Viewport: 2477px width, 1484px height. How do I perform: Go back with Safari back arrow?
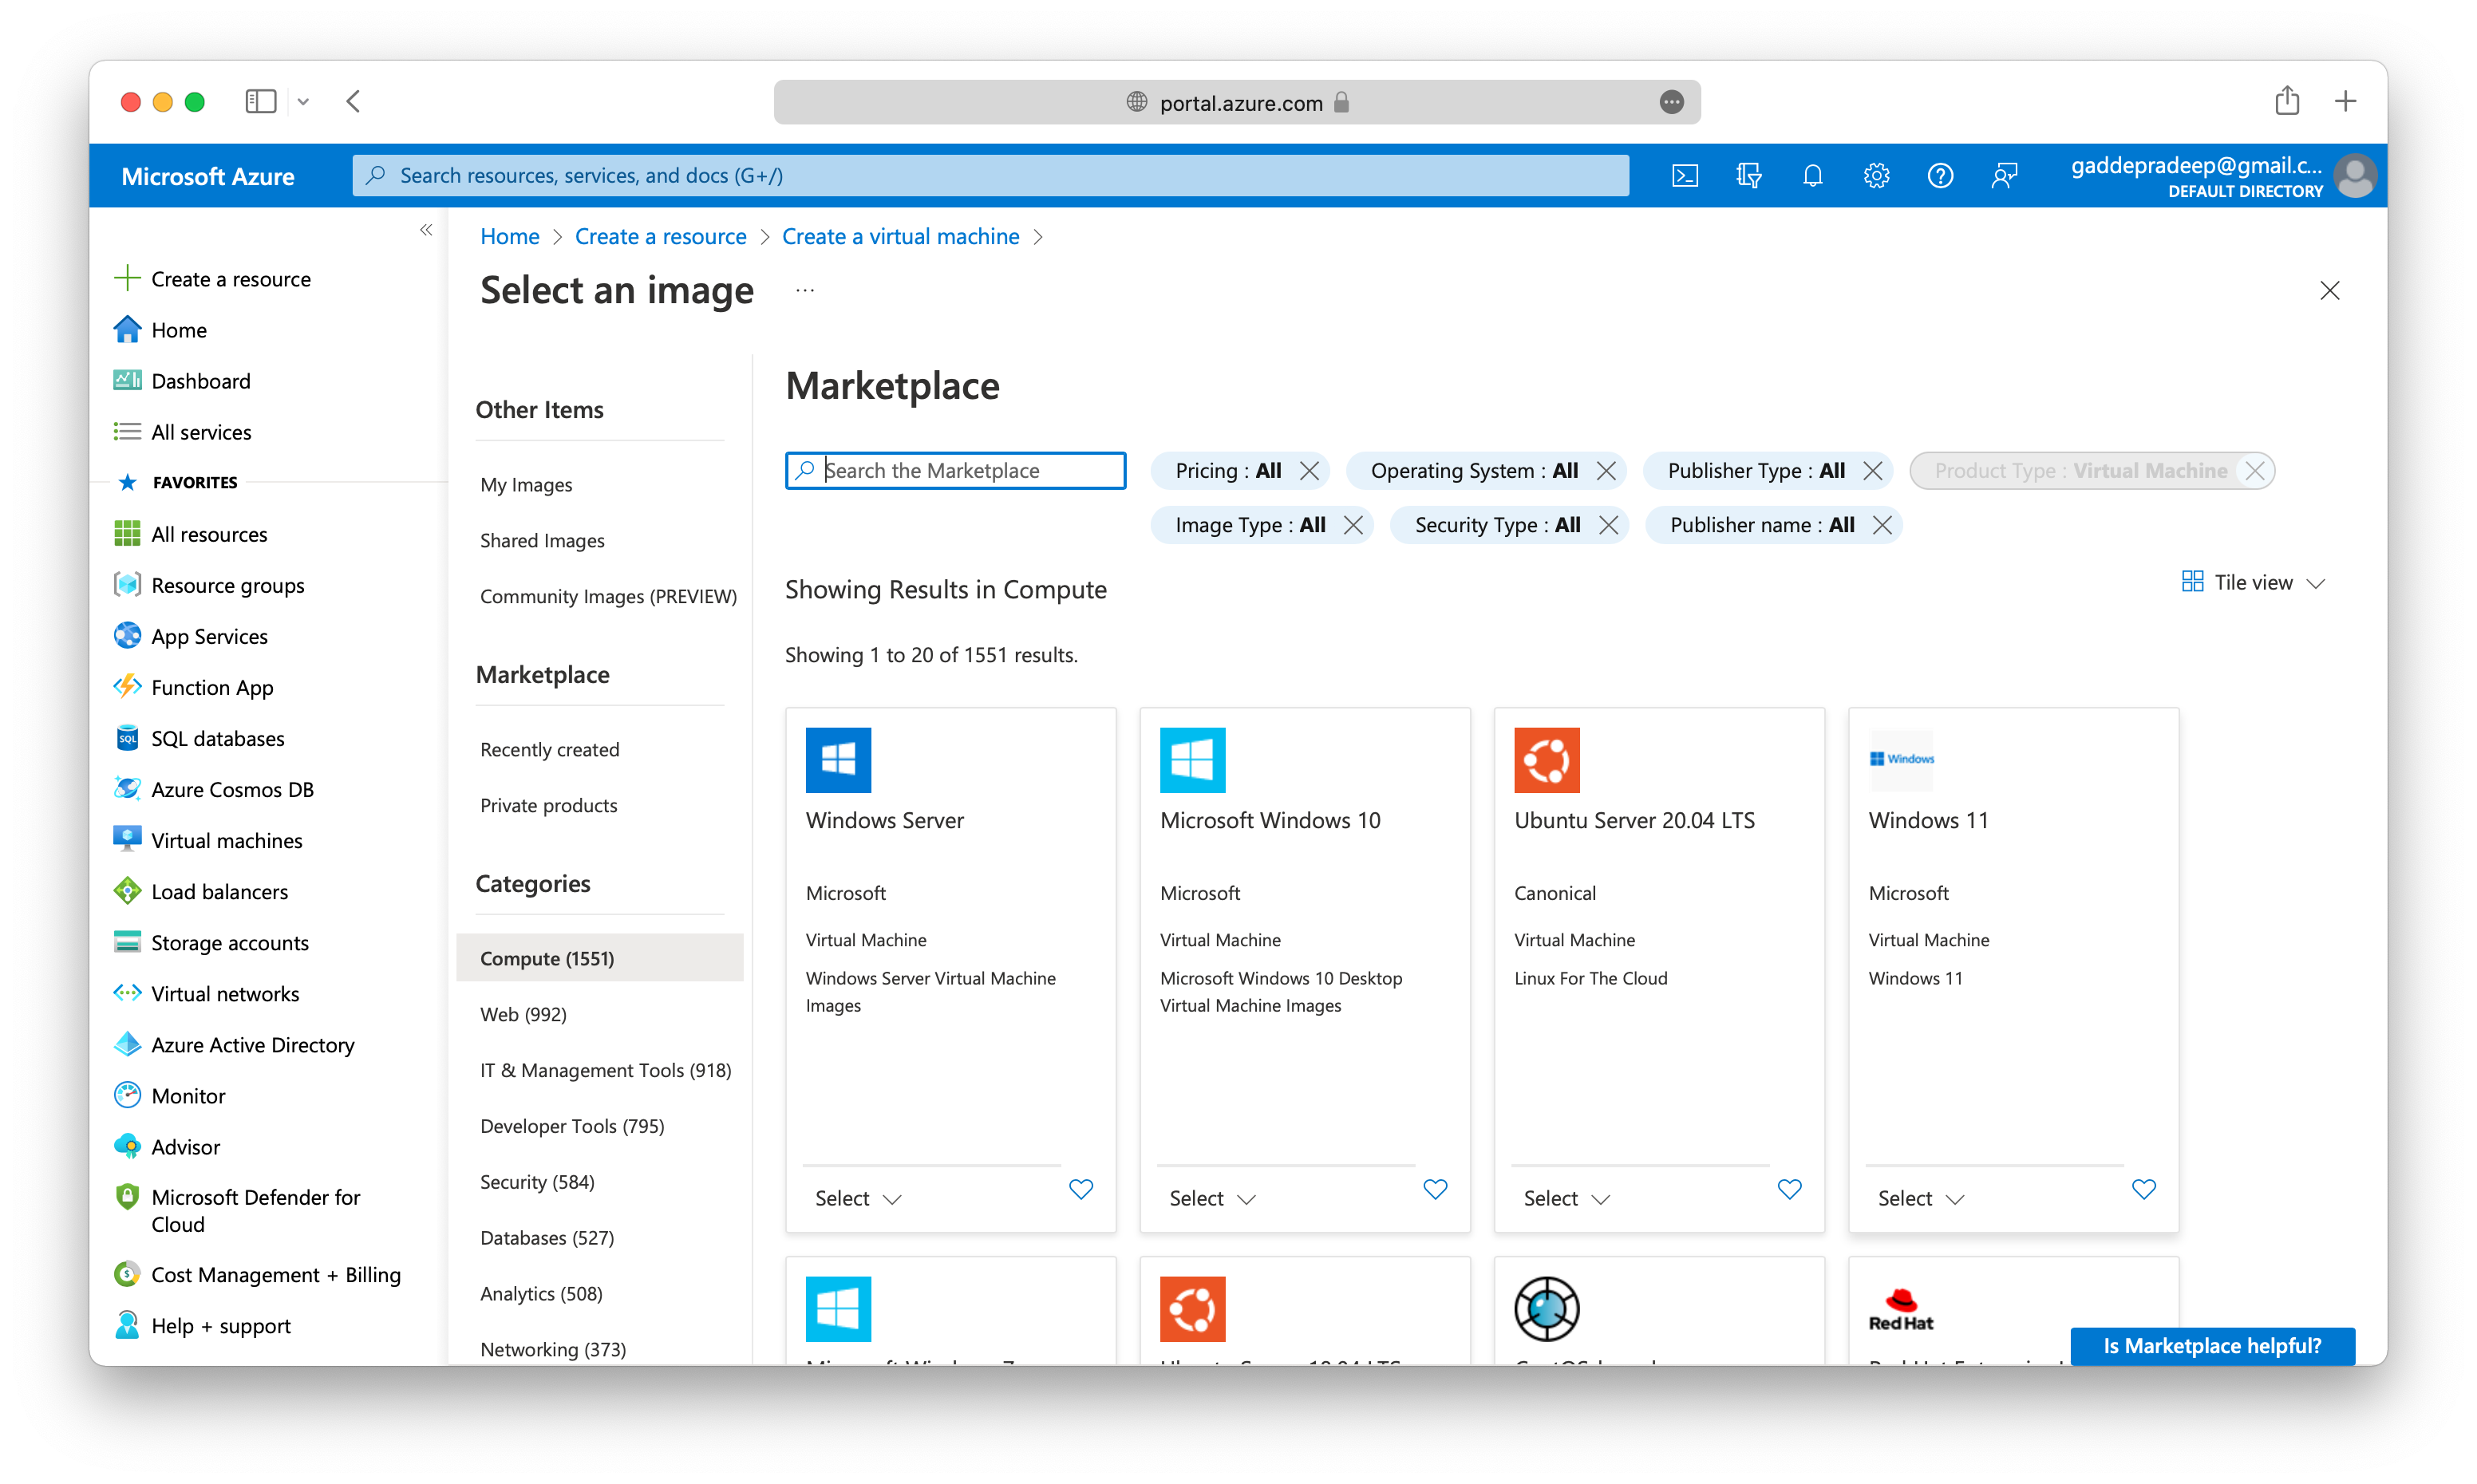(x=353, y=101)
